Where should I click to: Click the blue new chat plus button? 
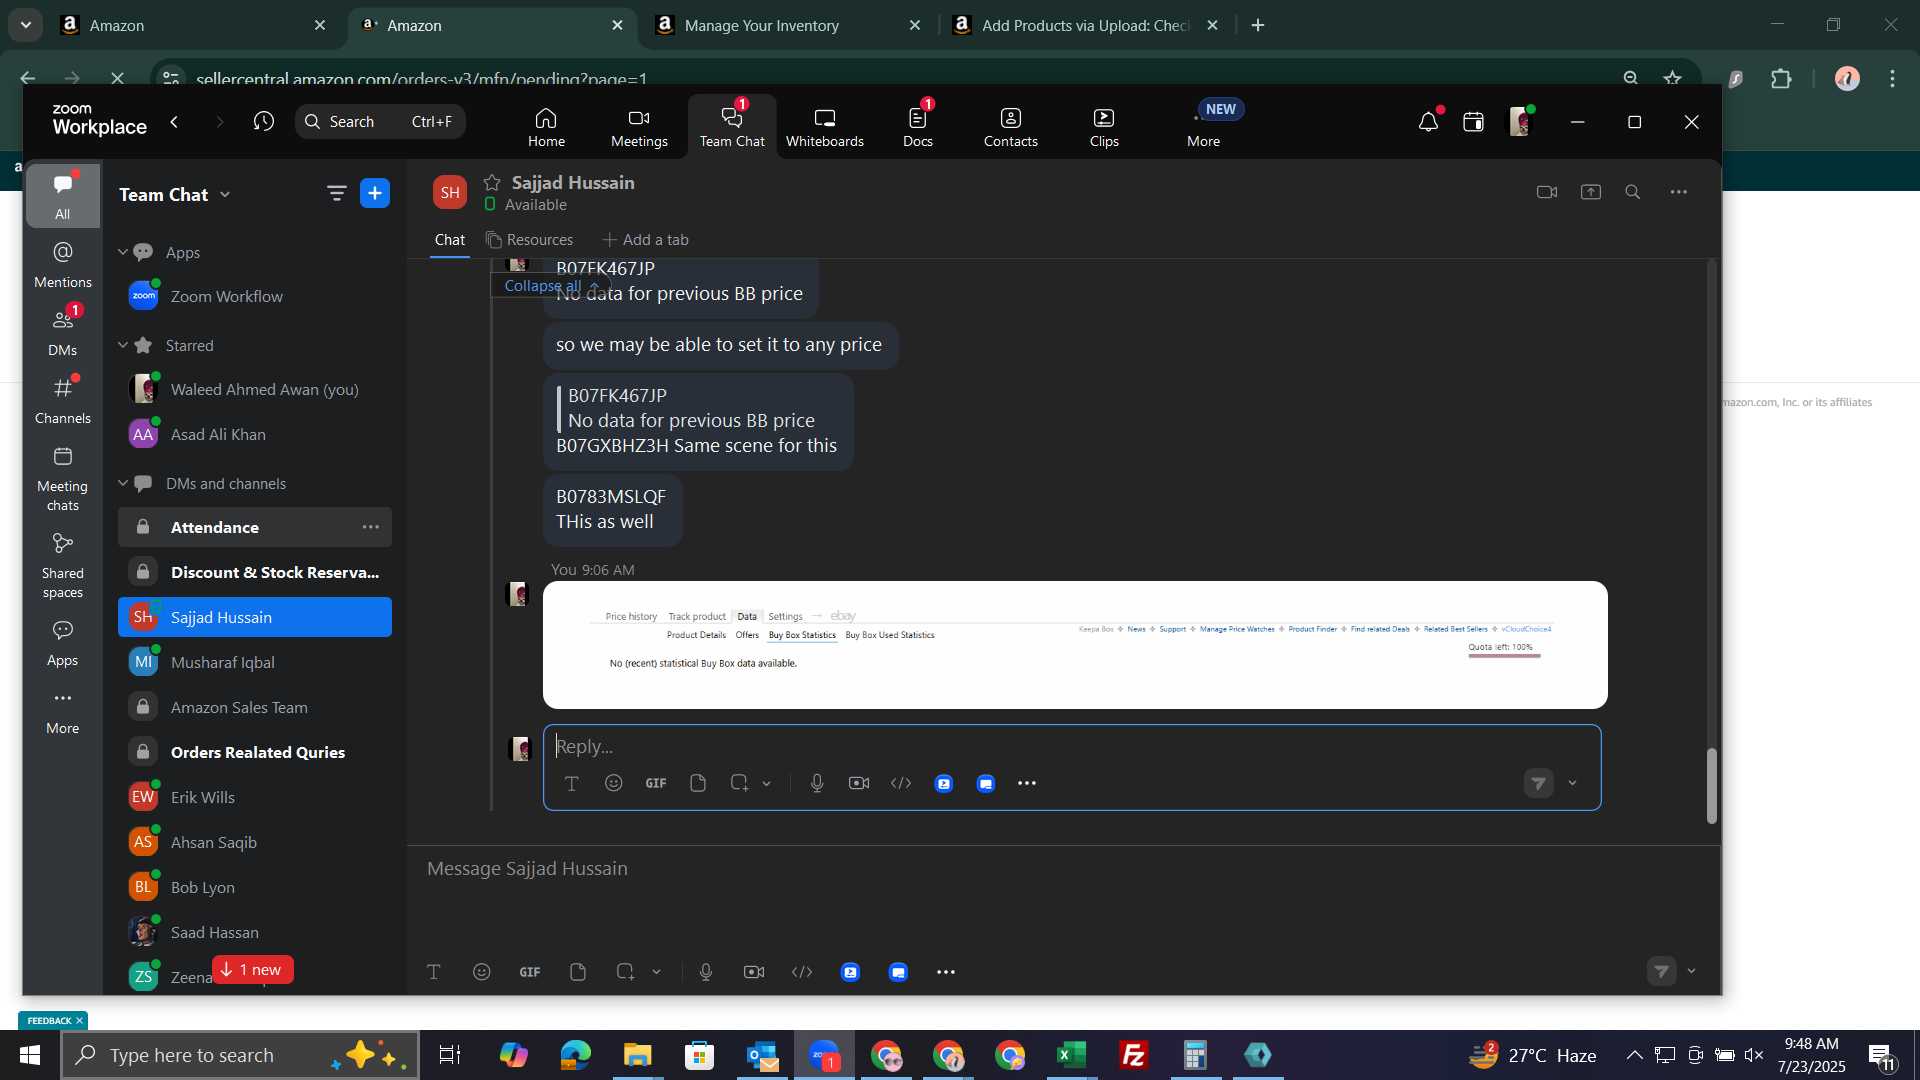pyautogui.click(x=375, y=194)
